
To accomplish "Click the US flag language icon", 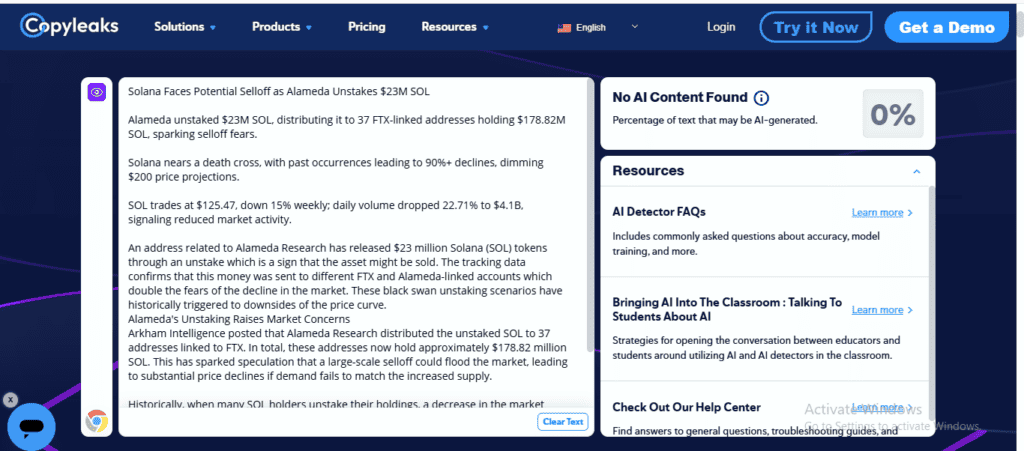I will [x=564, y=27].
